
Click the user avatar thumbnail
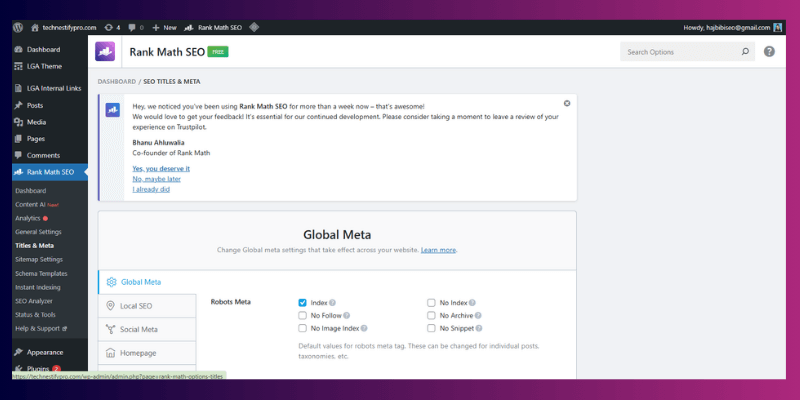click(x=778, y=28)
